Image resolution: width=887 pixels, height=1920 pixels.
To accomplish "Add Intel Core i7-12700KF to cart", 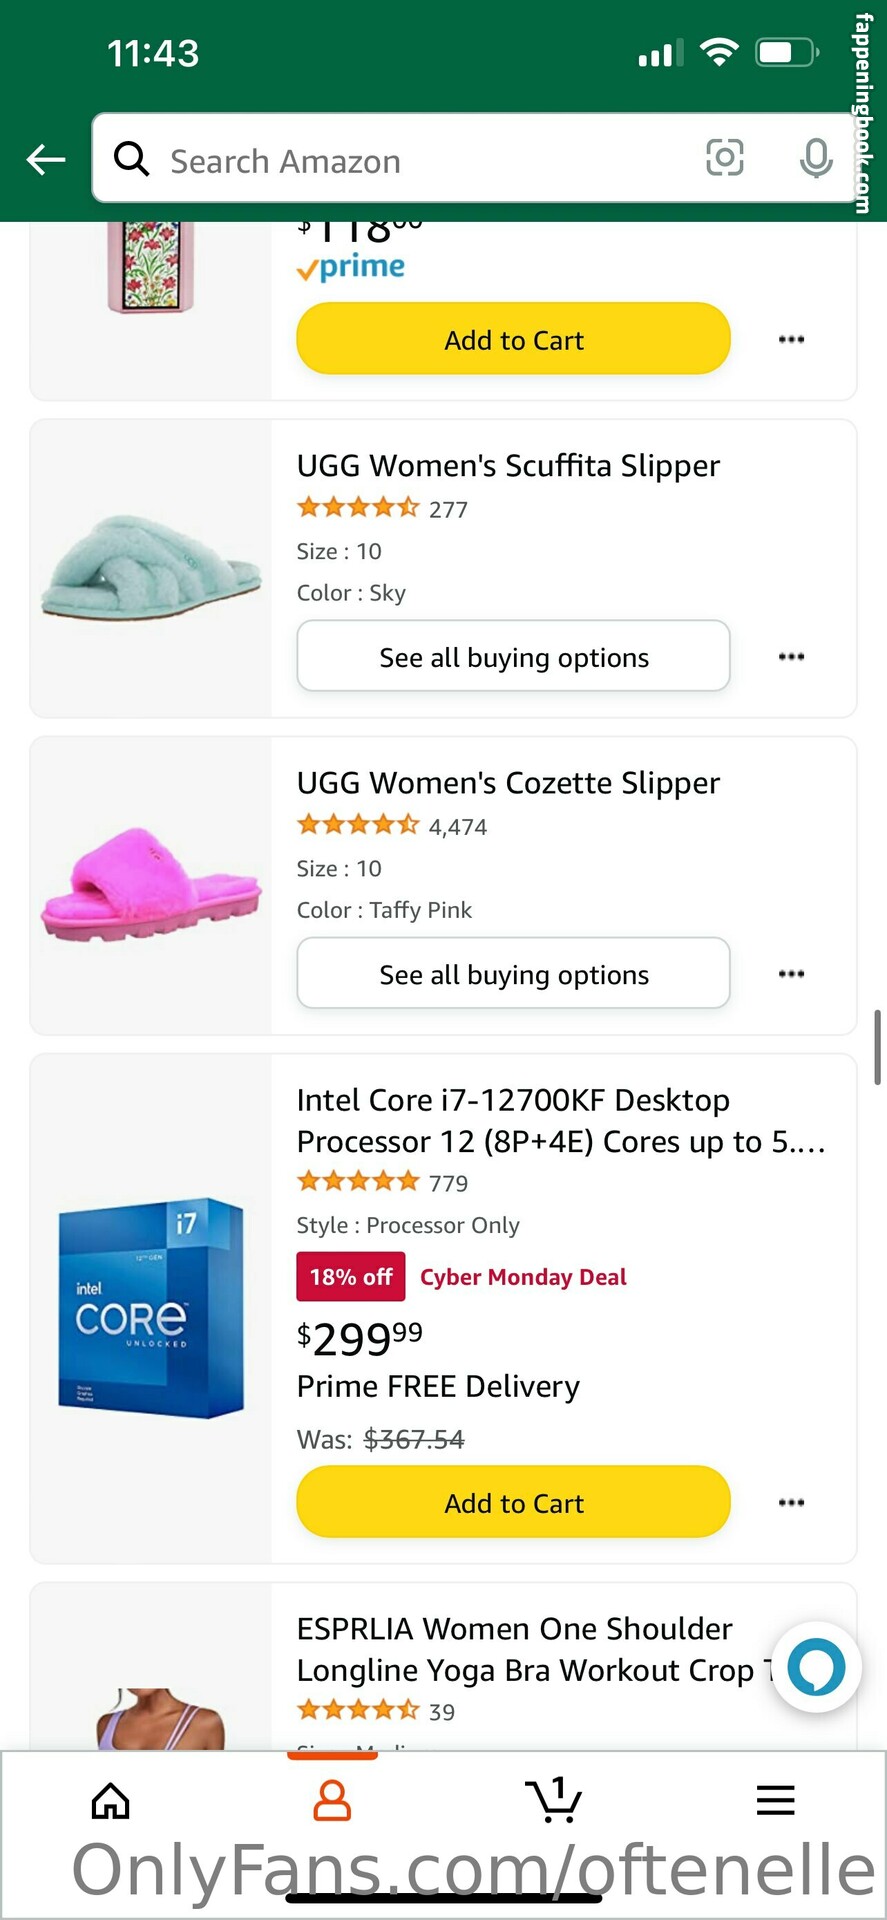I will click(513, 1502).
